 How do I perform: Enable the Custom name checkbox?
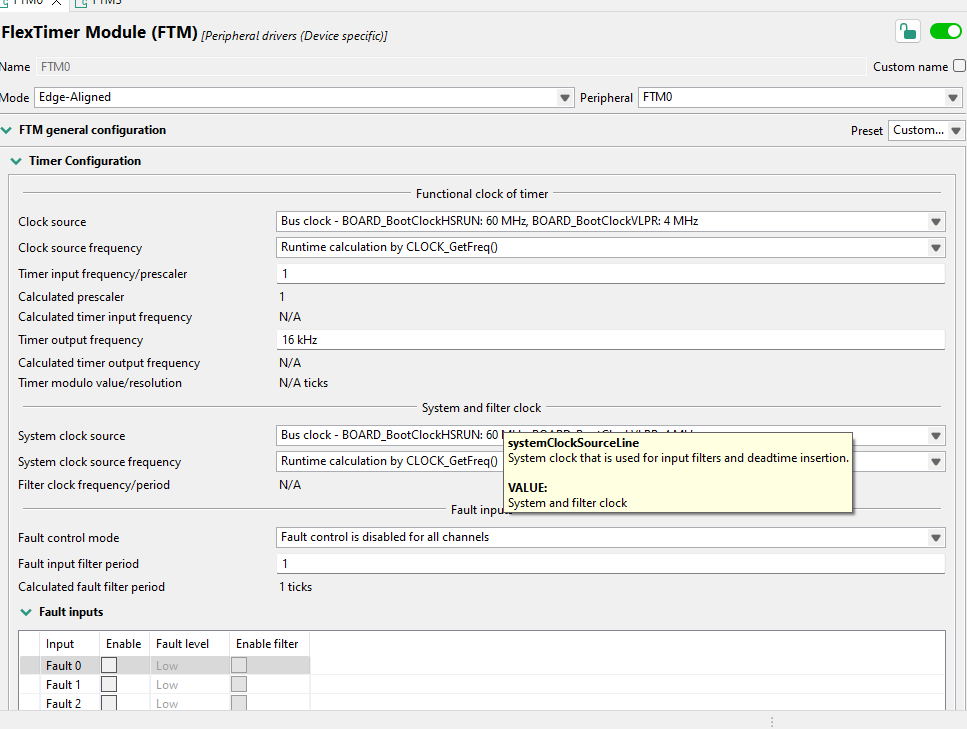tap(959, 66)
